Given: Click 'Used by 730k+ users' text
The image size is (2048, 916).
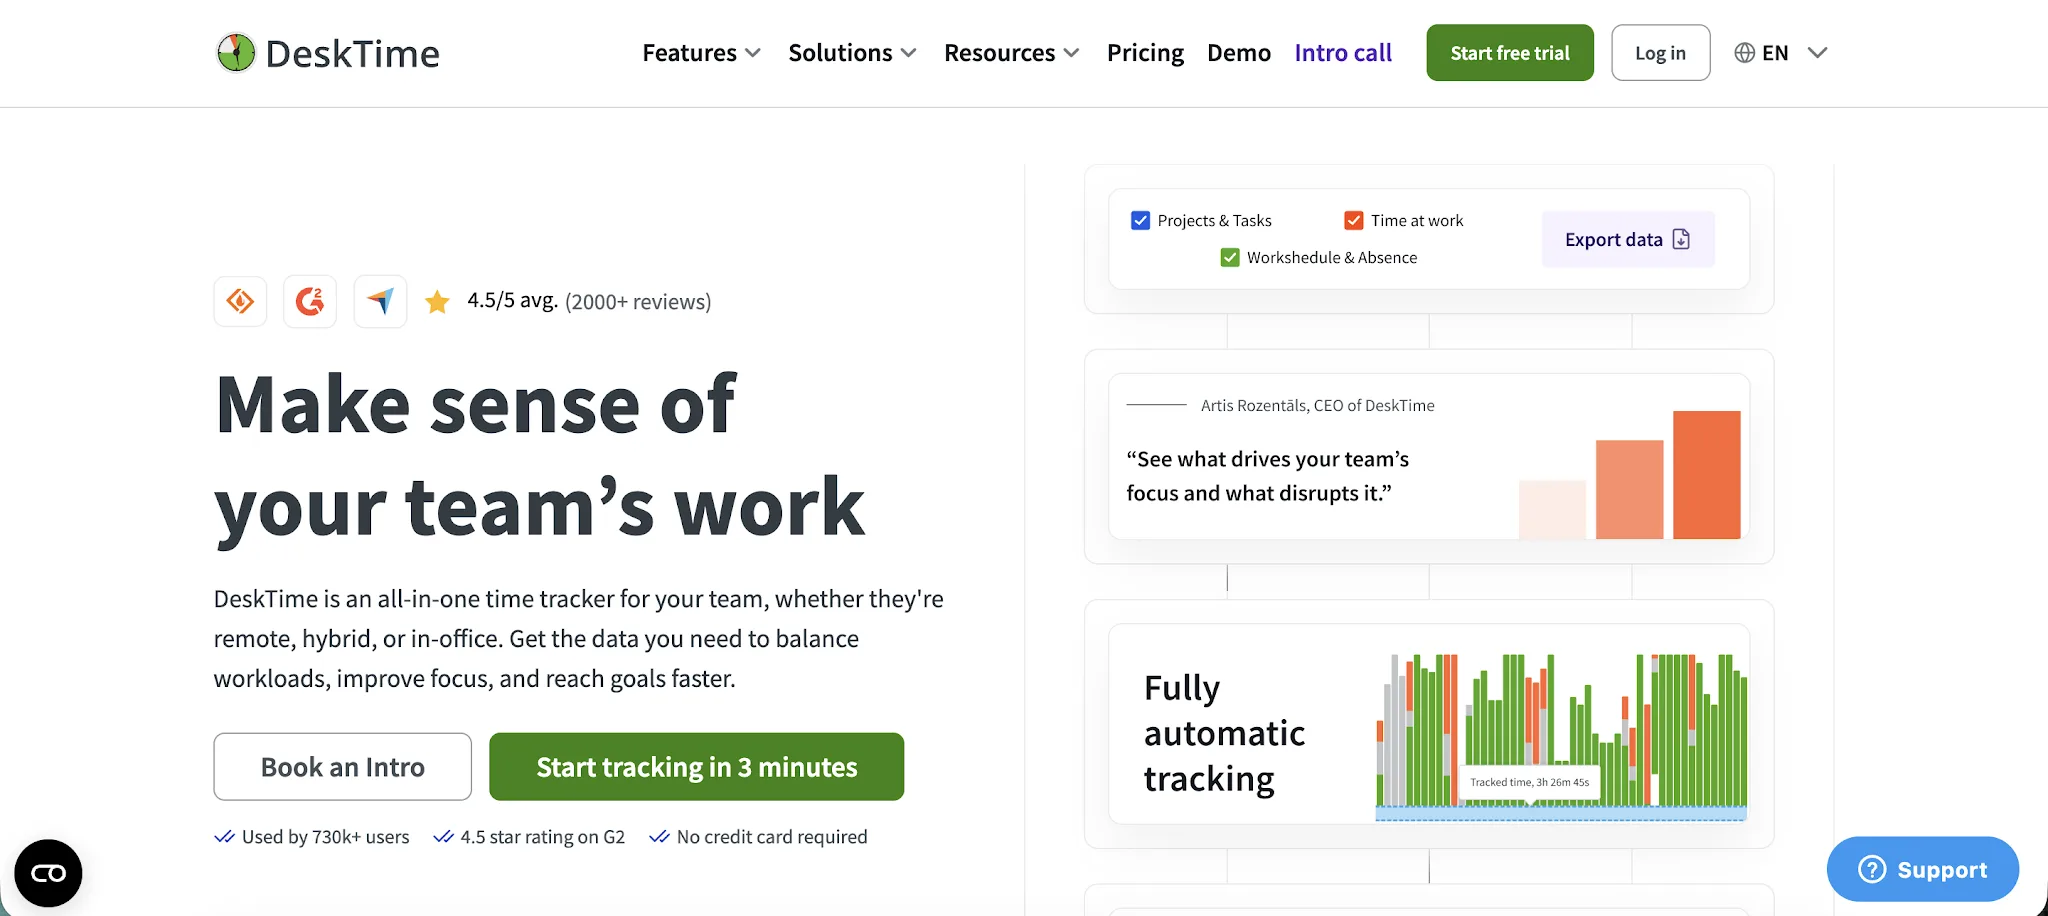Looking at the screenshot, I should 326,837.
